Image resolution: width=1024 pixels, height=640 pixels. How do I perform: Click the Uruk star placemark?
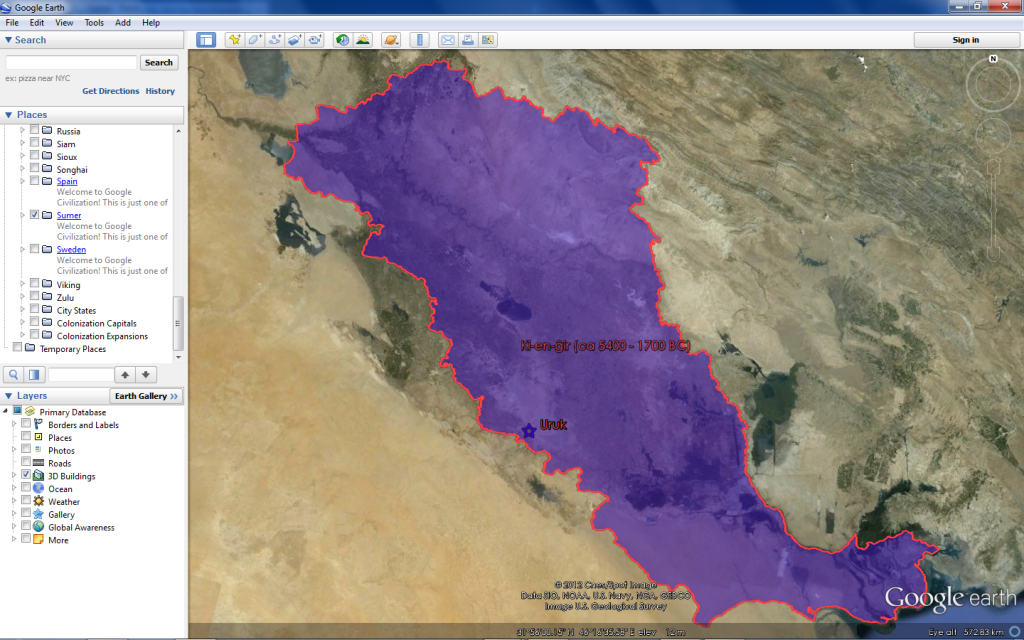(x=528, y=431)
